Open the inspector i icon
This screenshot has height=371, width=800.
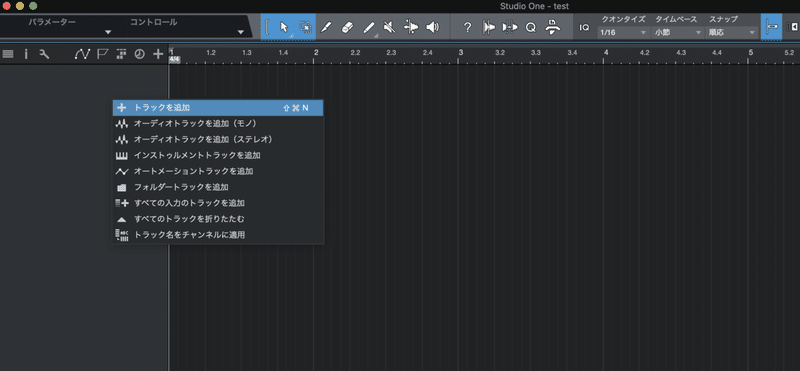point(26,54)
